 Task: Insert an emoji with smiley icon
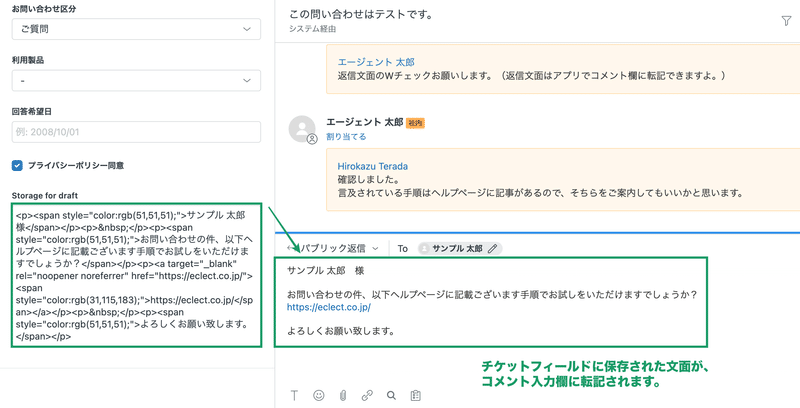coord(319,395)
